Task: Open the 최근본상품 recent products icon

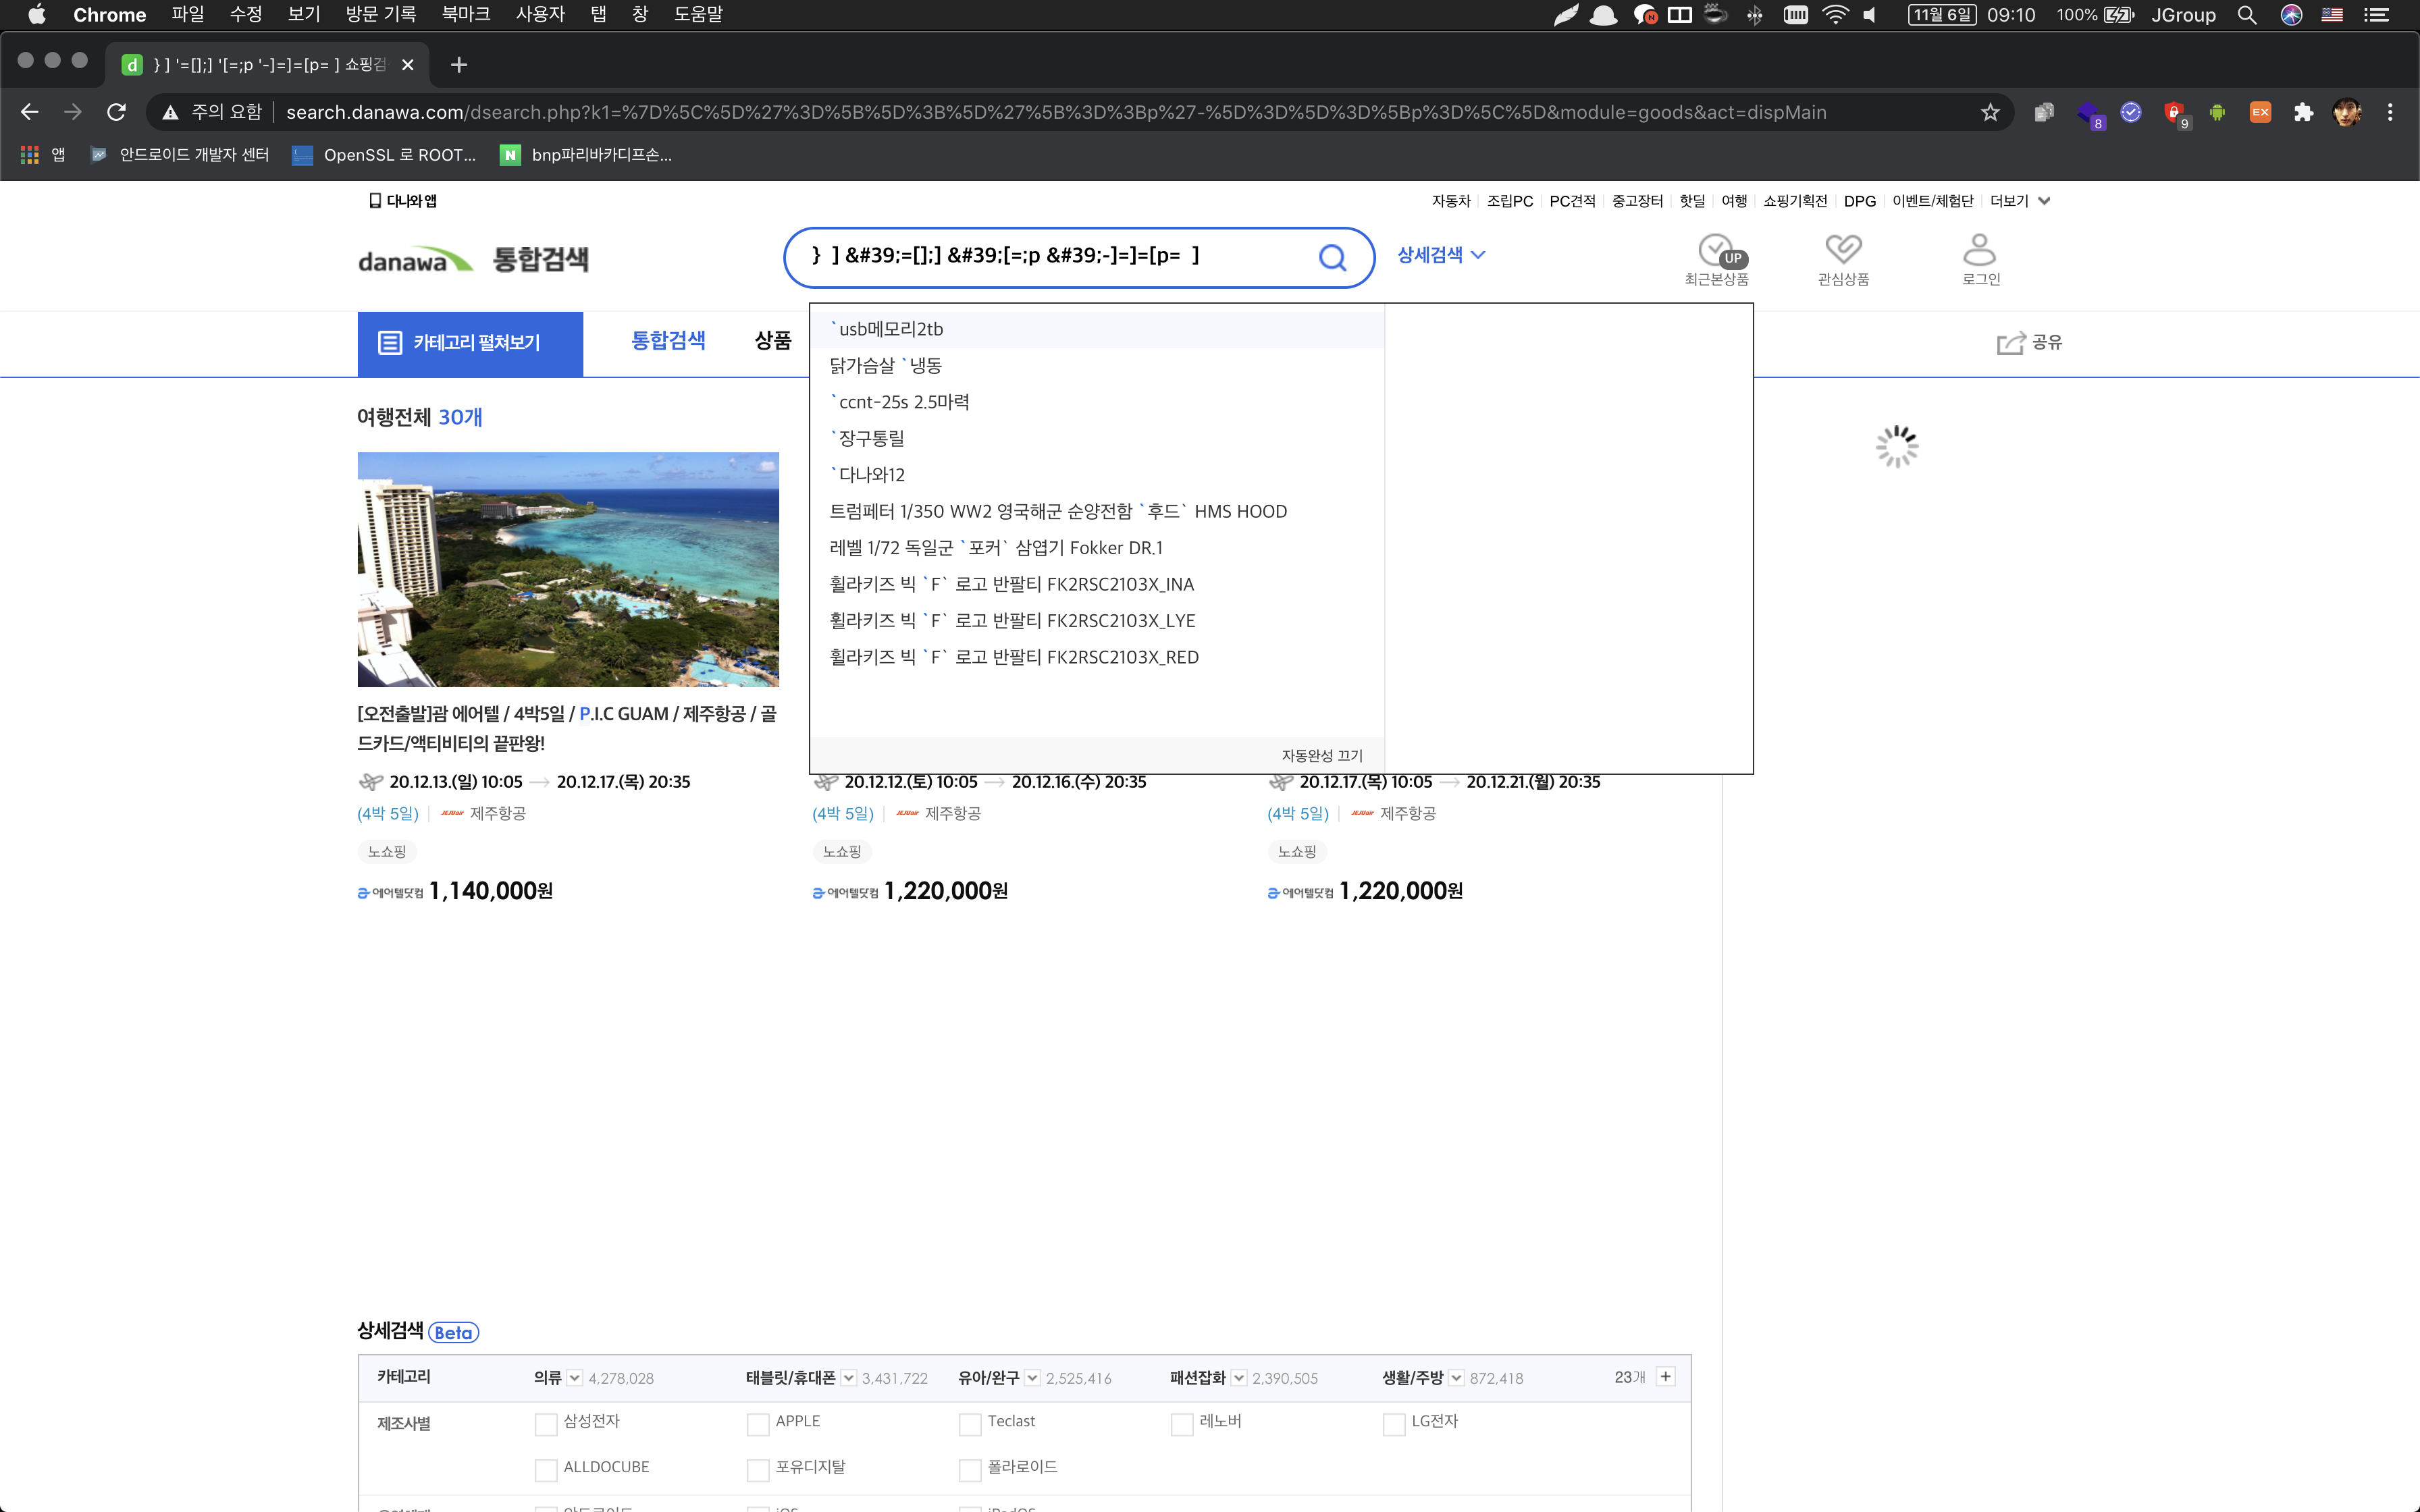Action: tap(1716, 250)
